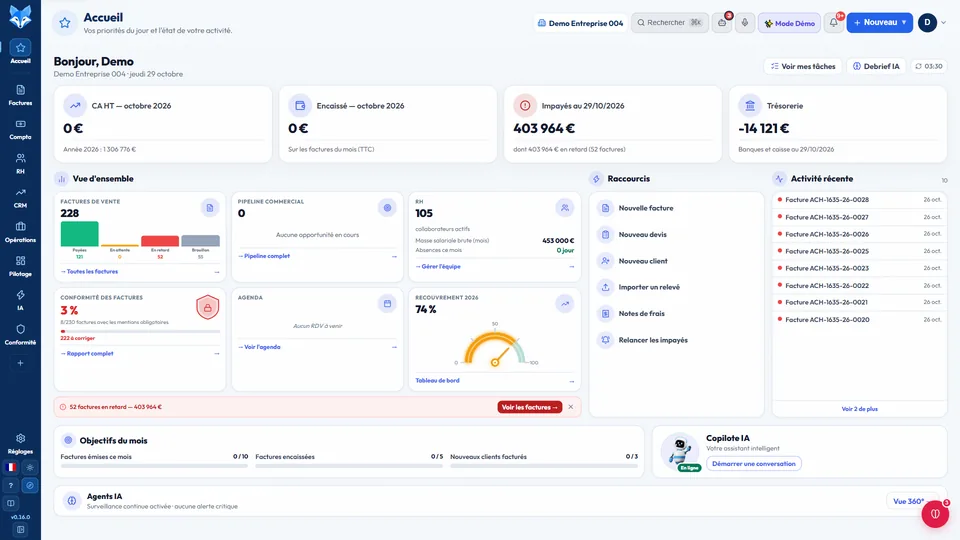960x540 pixels.
Task: Select Importer un relevé shortcut
Action: (x=676, y=287)
